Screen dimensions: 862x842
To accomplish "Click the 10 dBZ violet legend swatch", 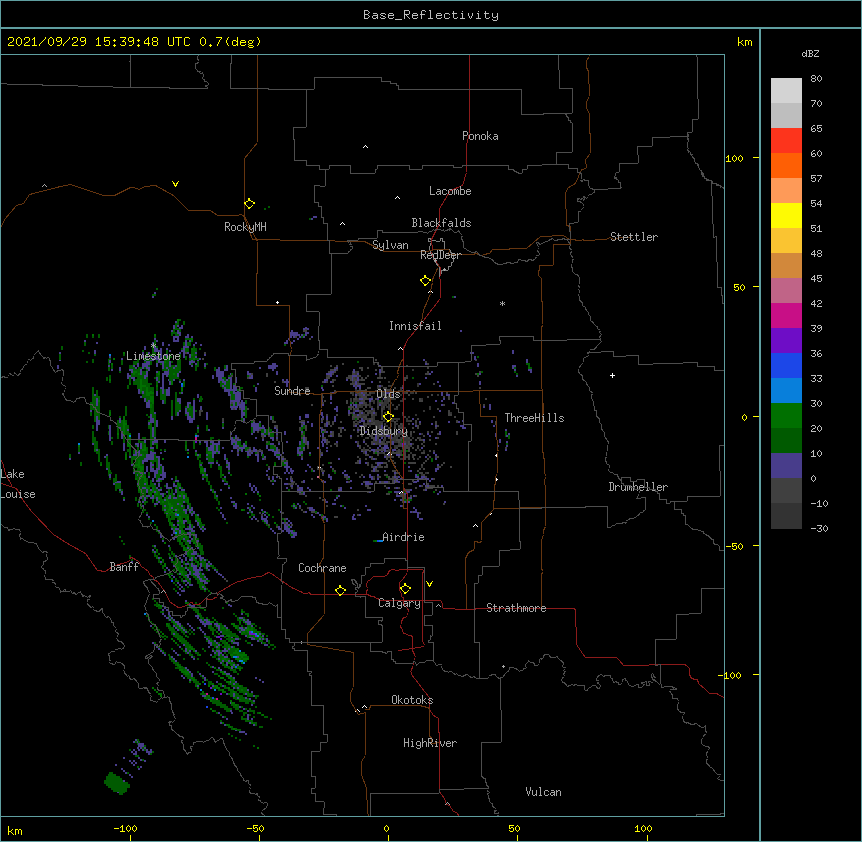I will (786, 466).
